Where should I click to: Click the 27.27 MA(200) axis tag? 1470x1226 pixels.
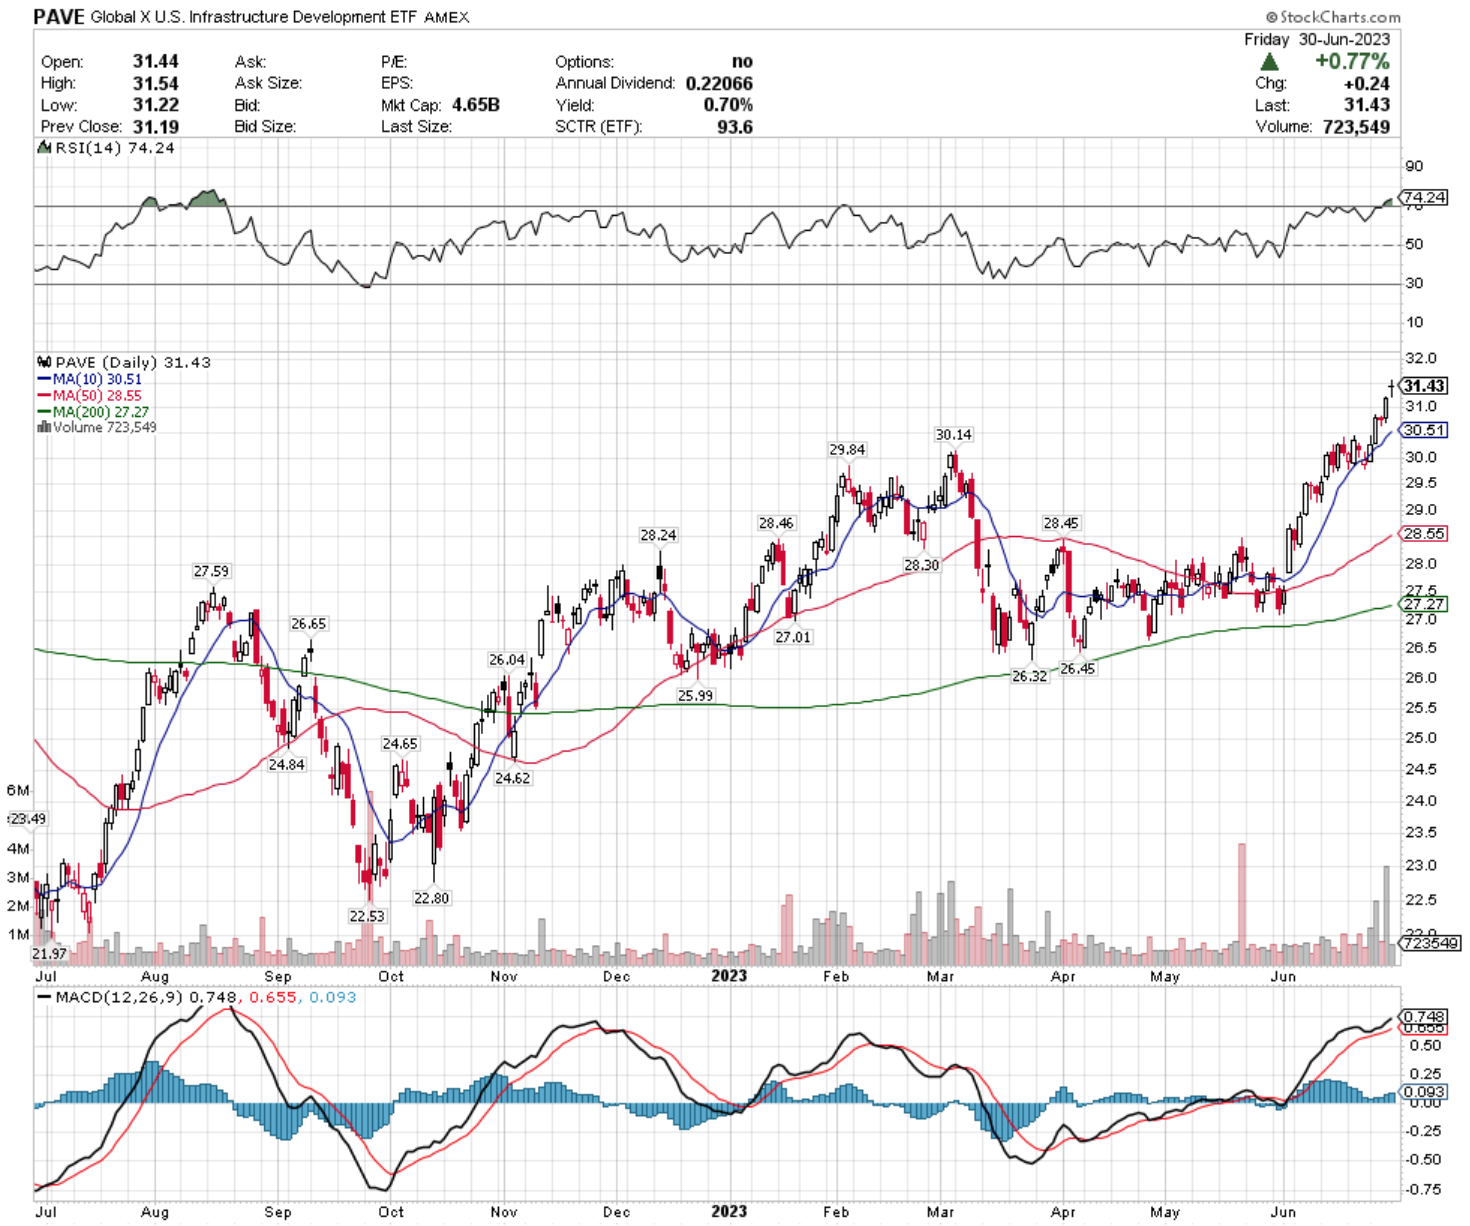(1424, 604)
